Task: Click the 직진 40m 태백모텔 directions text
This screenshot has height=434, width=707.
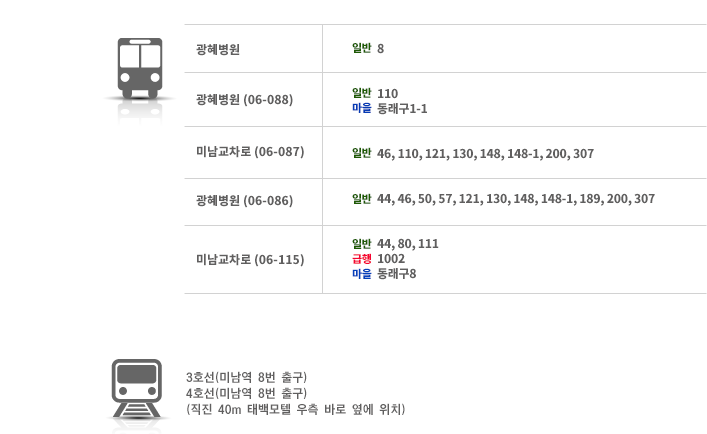Action: coord(296,409)
